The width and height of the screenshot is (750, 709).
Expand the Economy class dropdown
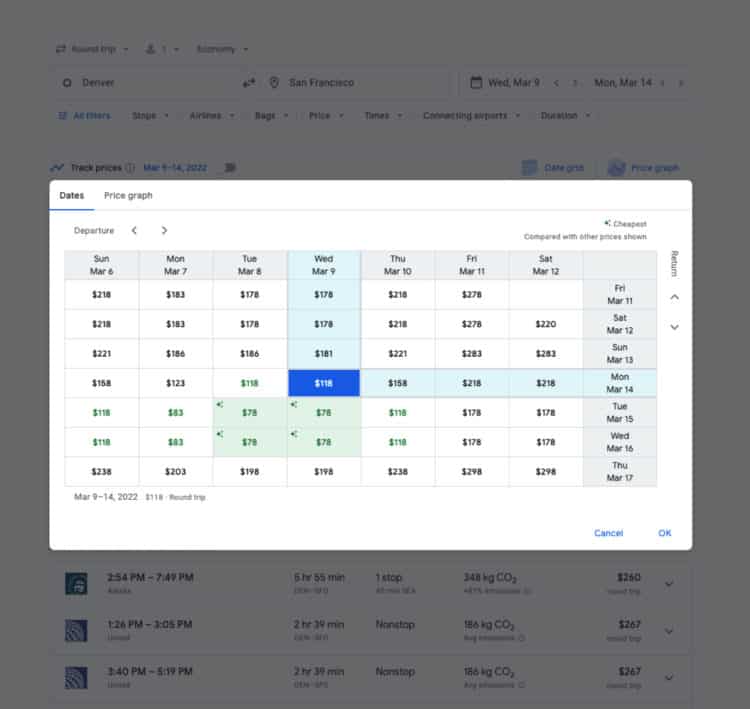[222, 49]
